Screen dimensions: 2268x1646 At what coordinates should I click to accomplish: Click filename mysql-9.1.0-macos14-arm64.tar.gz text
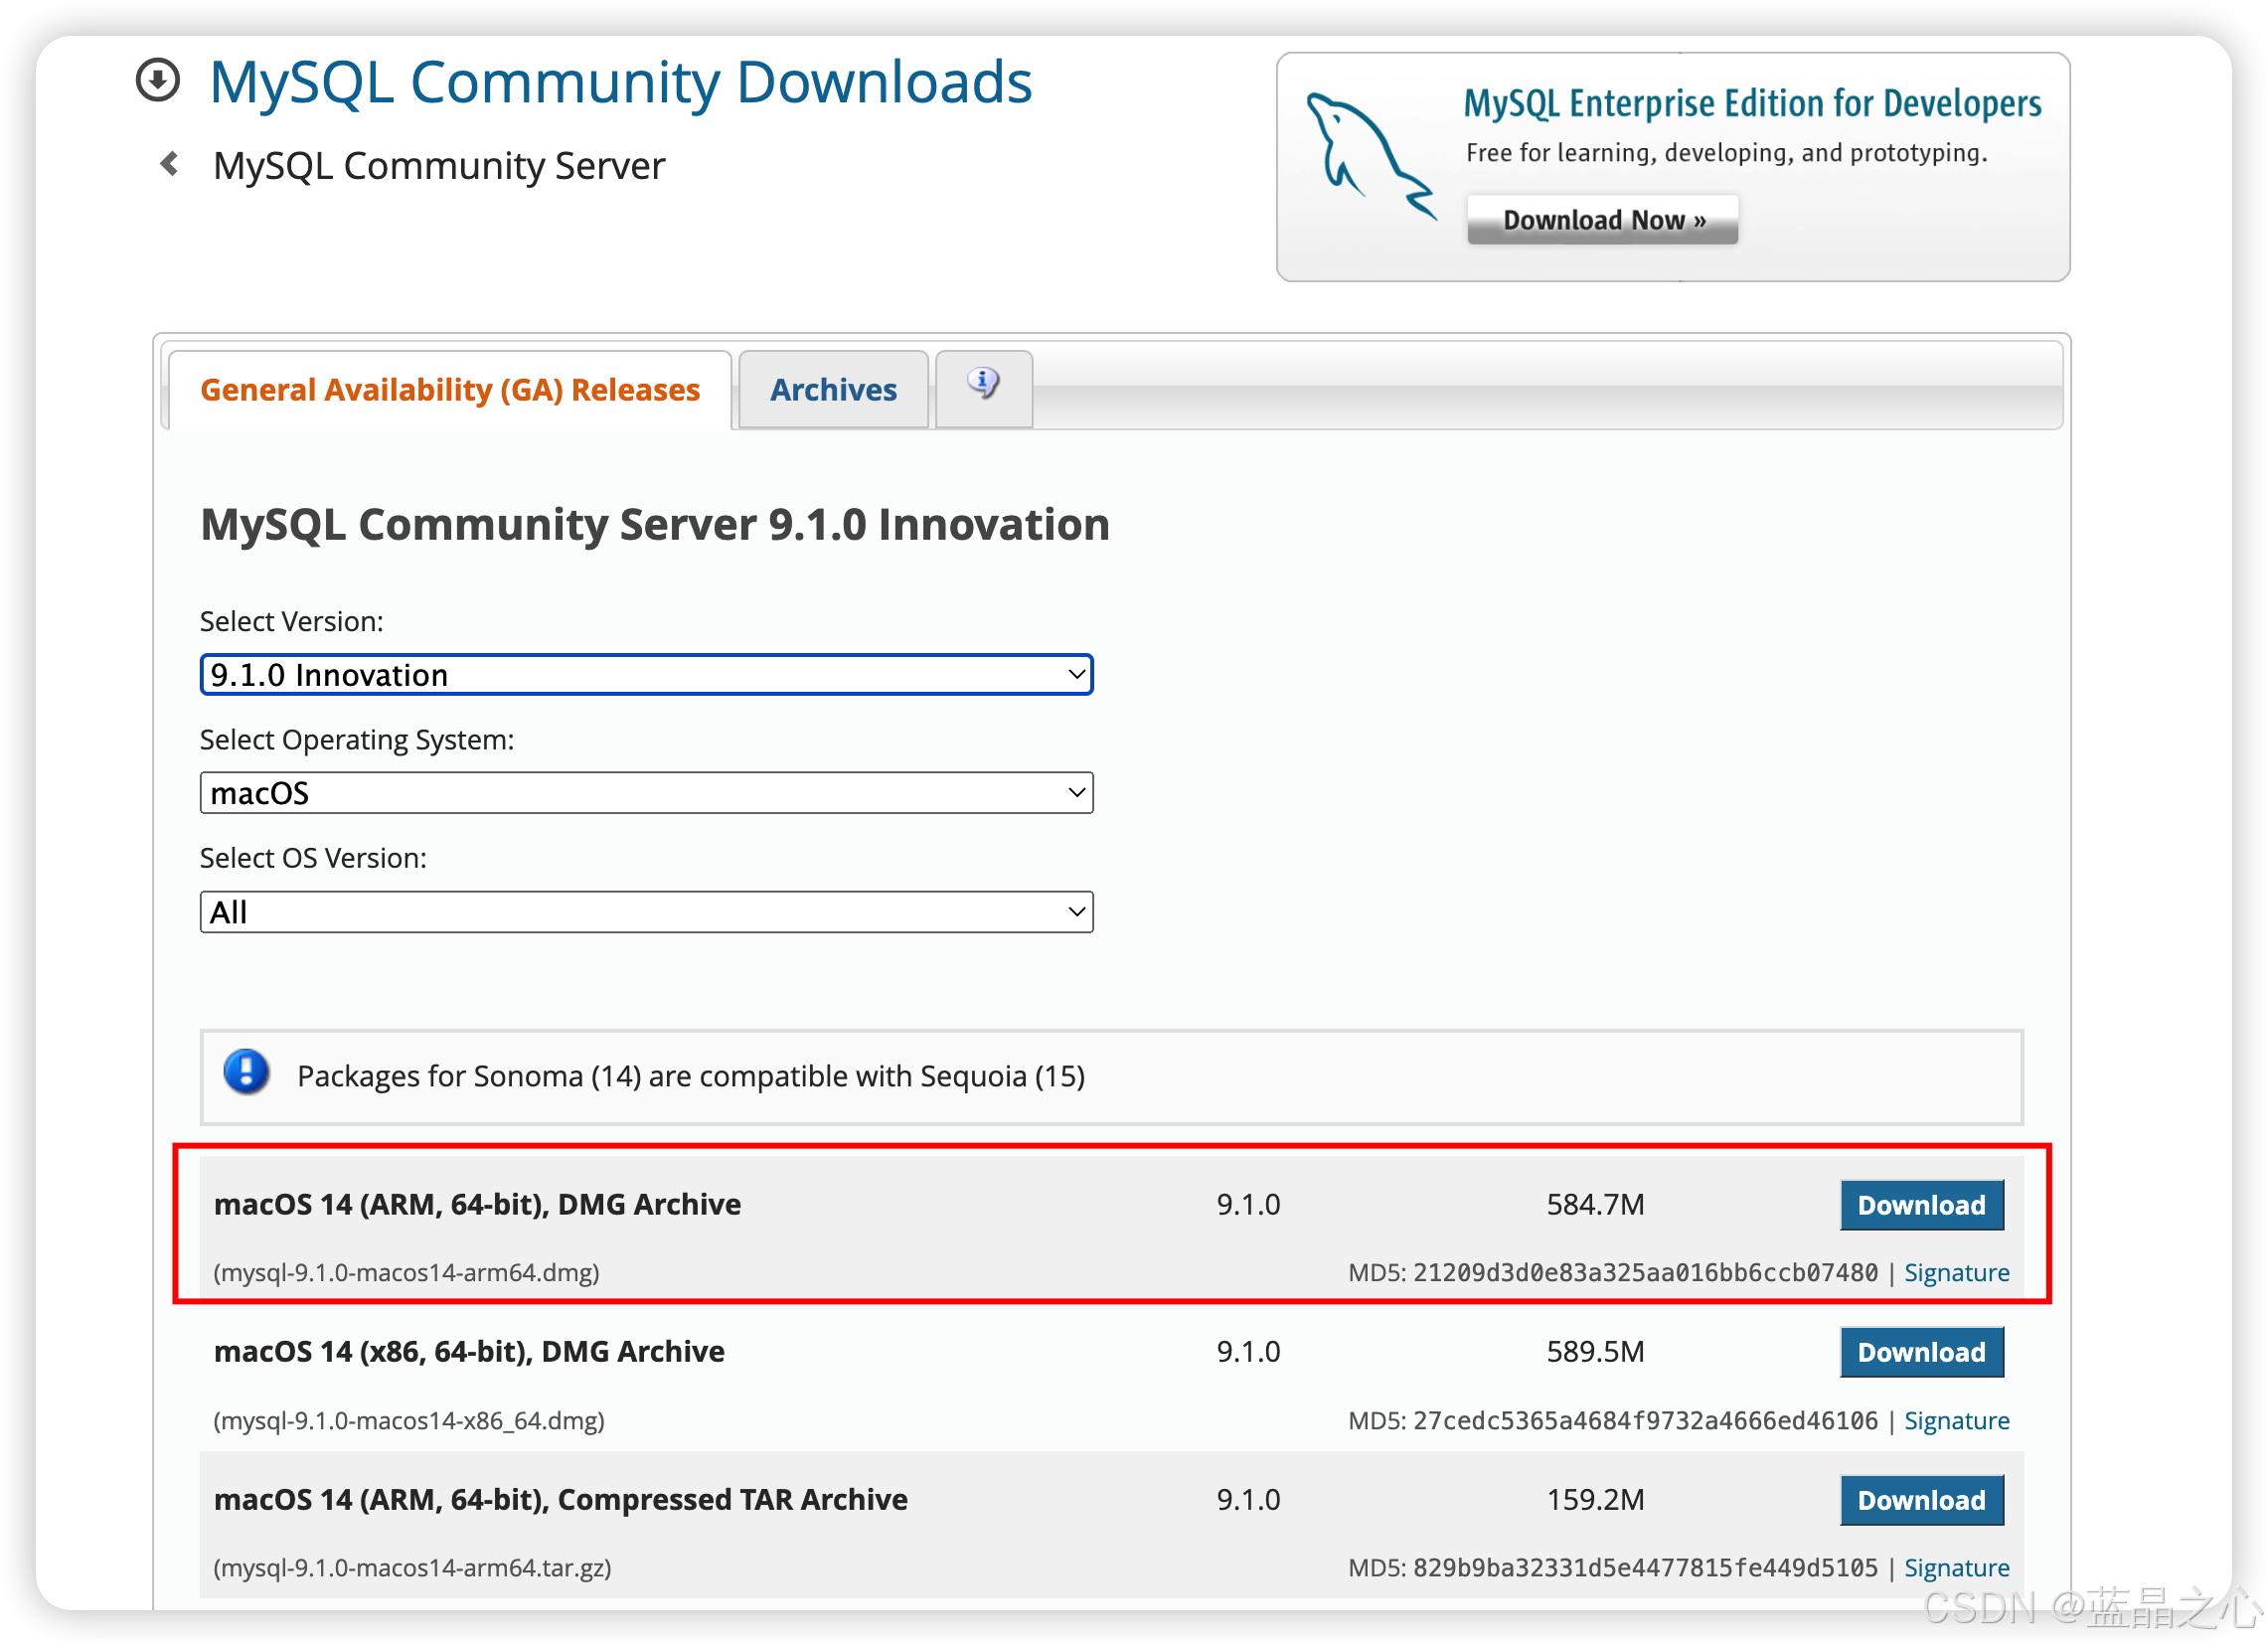pos(412,1567)
